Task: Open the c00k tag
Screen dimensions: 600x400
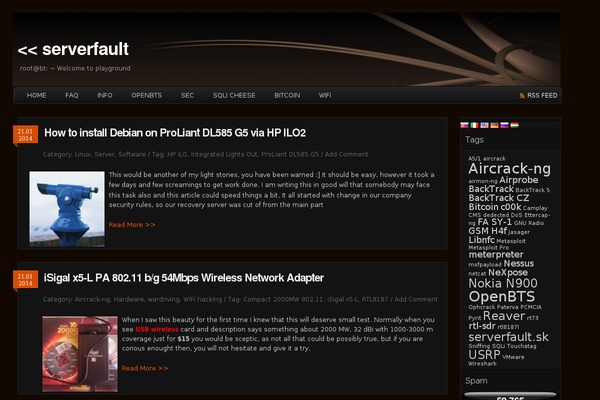Action: click(x=511, y=207)
